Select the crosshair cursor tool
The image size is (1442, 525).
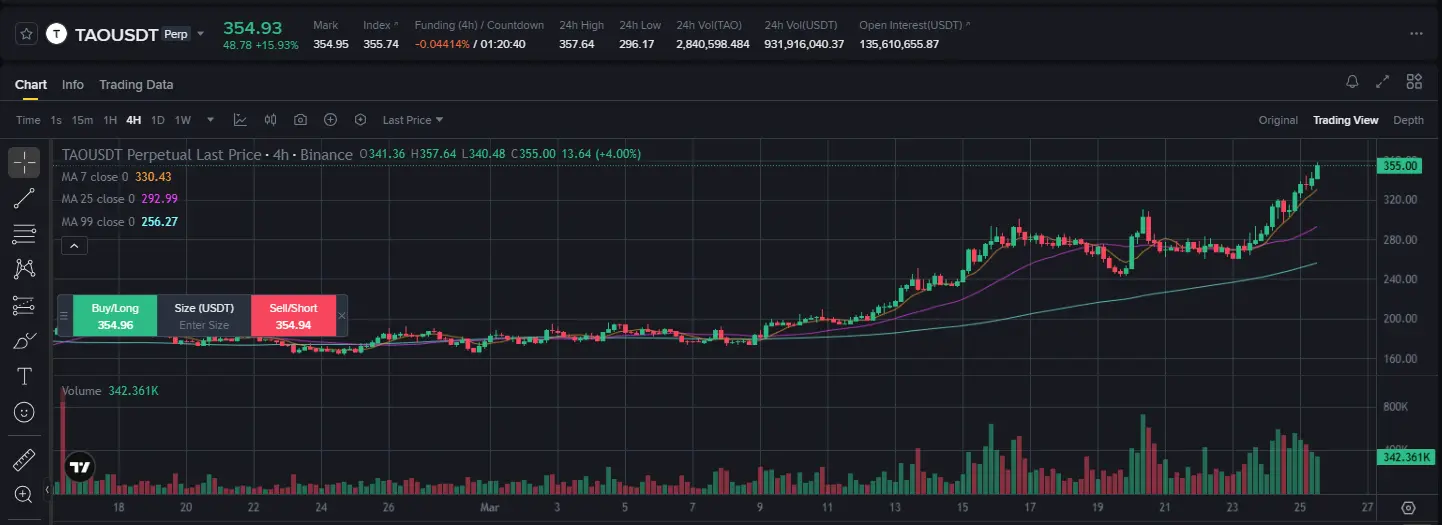(25, 162)
